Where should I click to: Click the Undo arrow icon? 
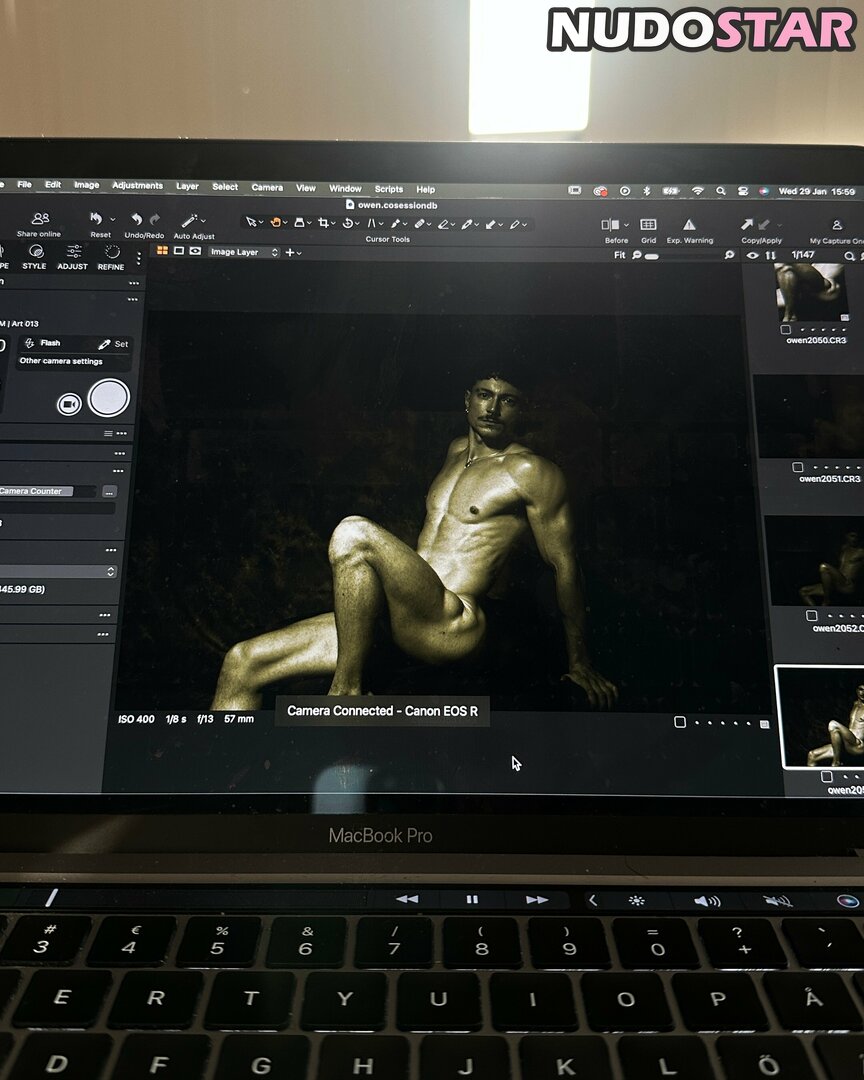point(136,219)
